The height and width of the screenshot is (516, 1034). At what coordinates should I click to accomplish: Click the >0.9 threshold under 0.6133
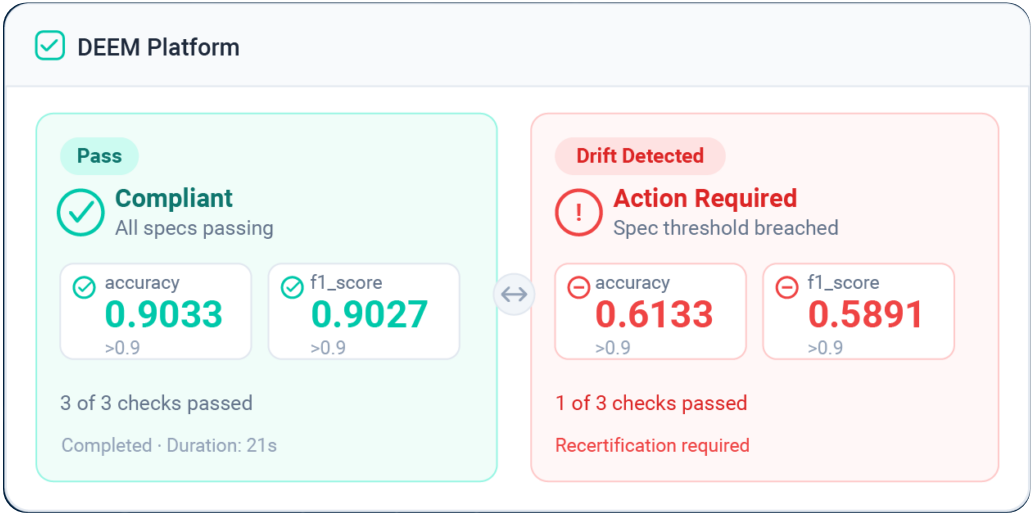point(613,348)
